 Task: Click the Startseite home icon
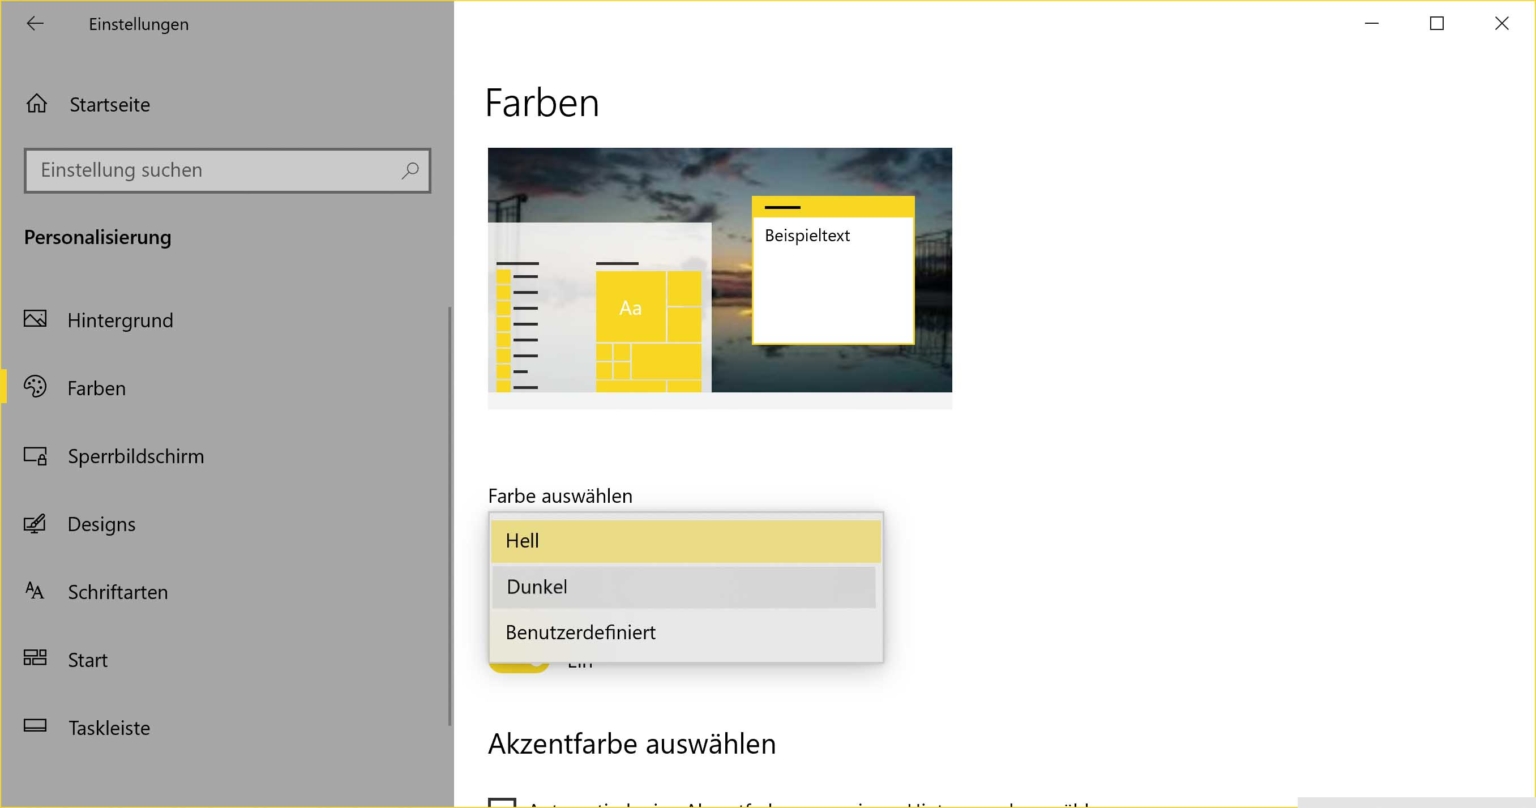click(x=36, y=104)
